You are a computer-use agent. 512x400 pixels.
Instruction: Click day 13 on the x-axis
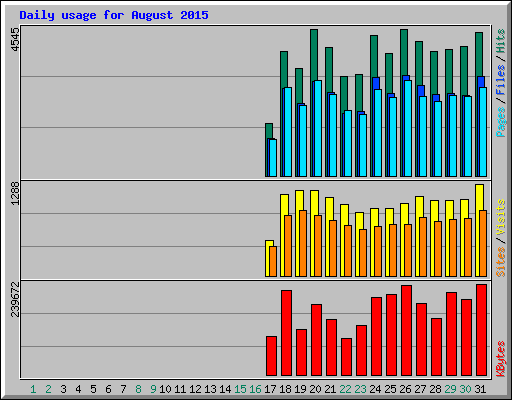[x=210, y=389]
